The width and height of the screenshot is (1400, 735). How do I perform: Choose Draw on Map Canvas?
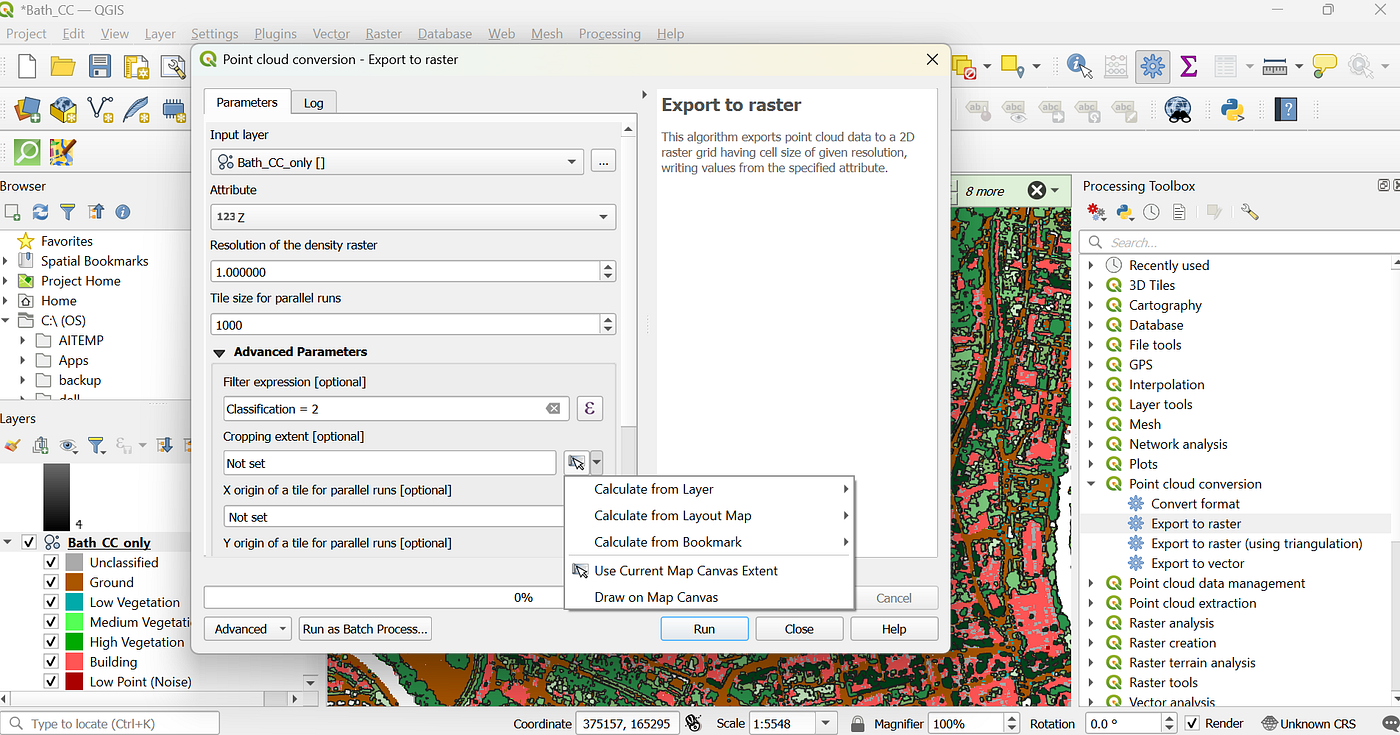[709, 597]
